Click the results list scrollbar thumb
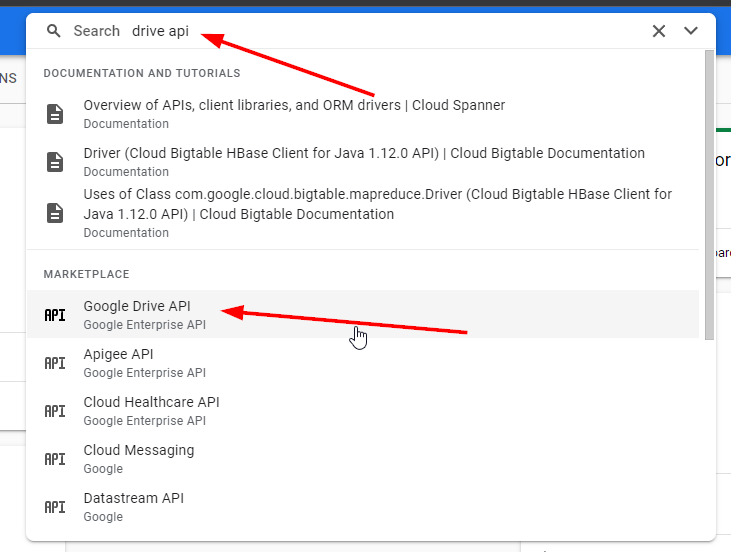The image size is (731, 552). click(710, 195)
